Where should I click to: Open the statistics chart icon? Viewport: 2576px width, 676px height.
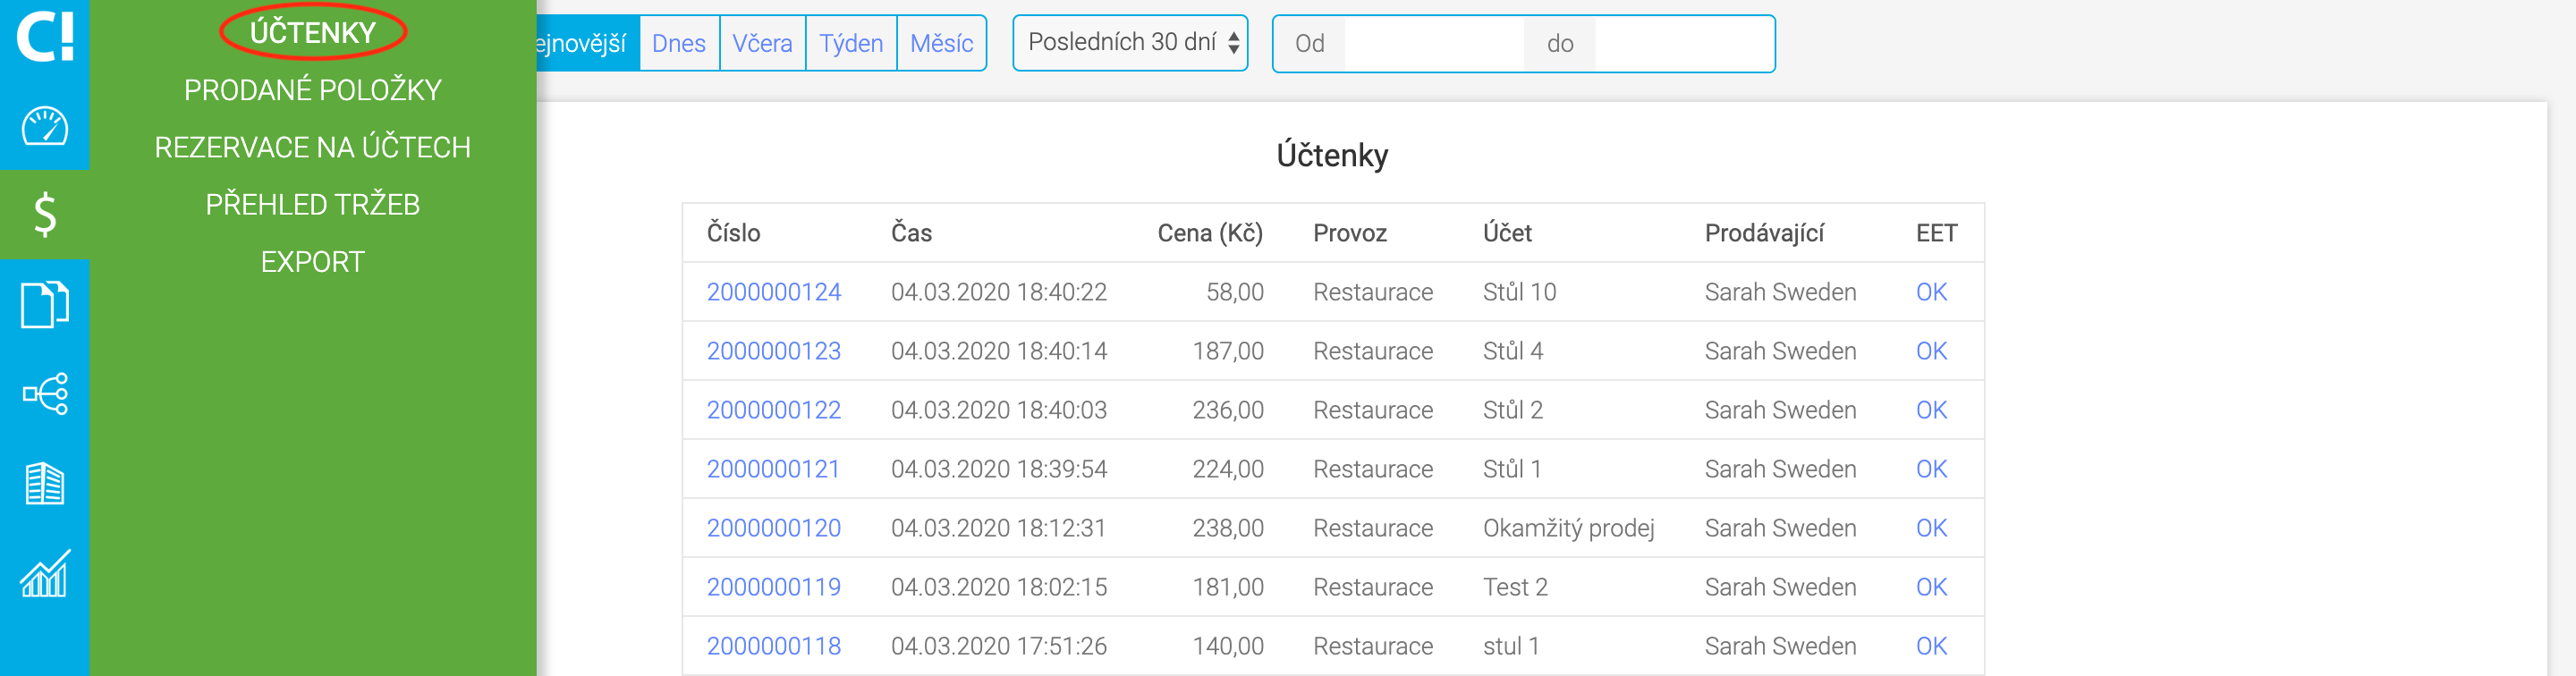(45, 573)
